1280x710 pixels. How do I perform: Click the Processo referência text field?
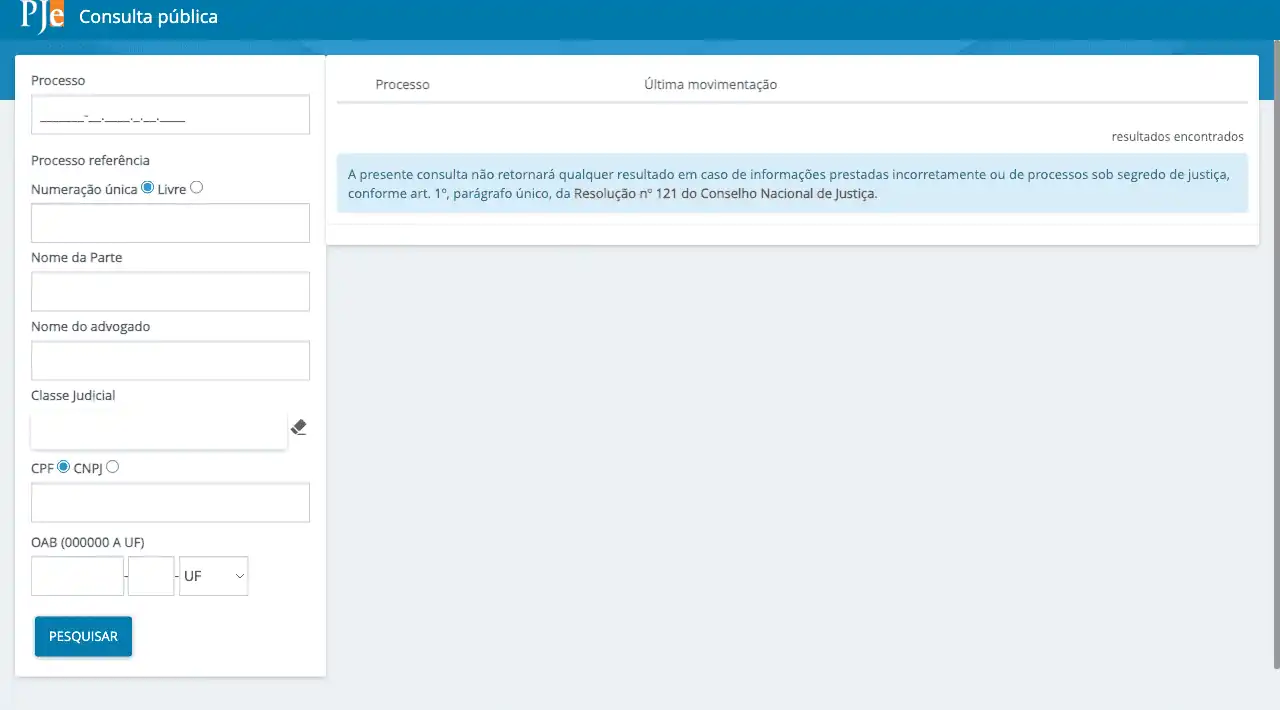(170, 223)
